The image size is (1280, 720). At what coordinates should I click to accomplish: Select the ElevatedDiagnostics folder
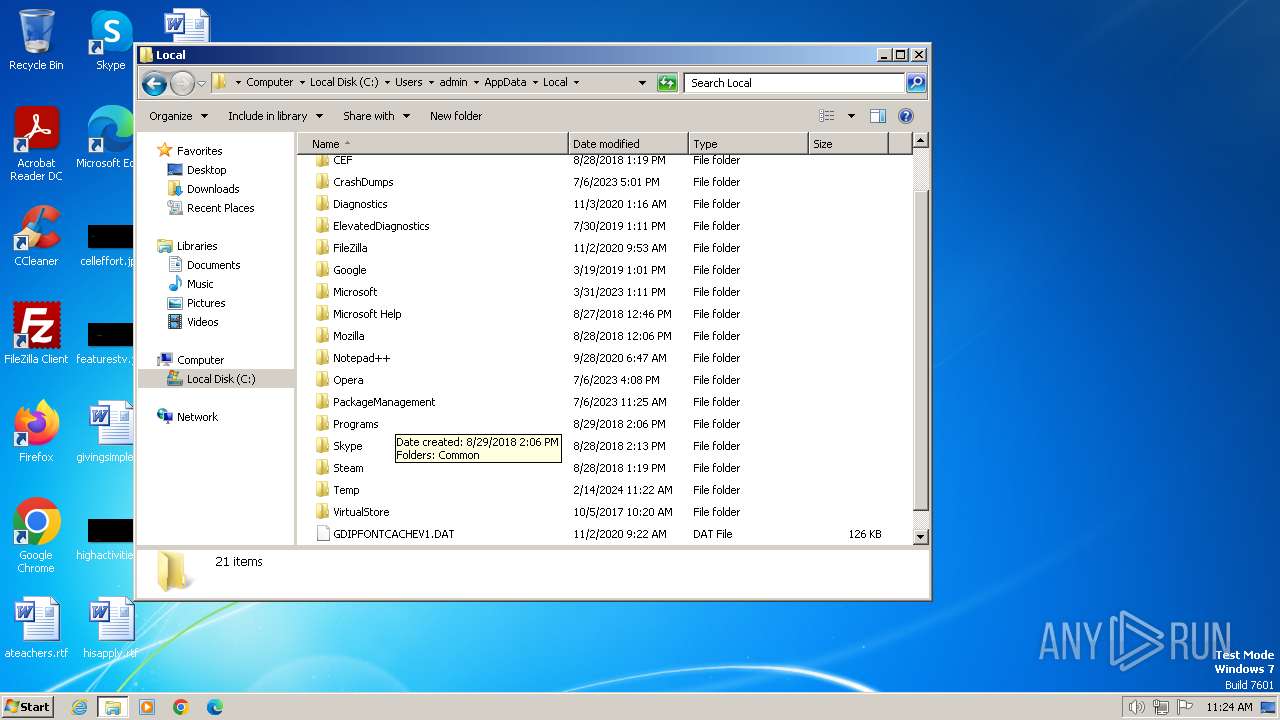click(381, 226)
